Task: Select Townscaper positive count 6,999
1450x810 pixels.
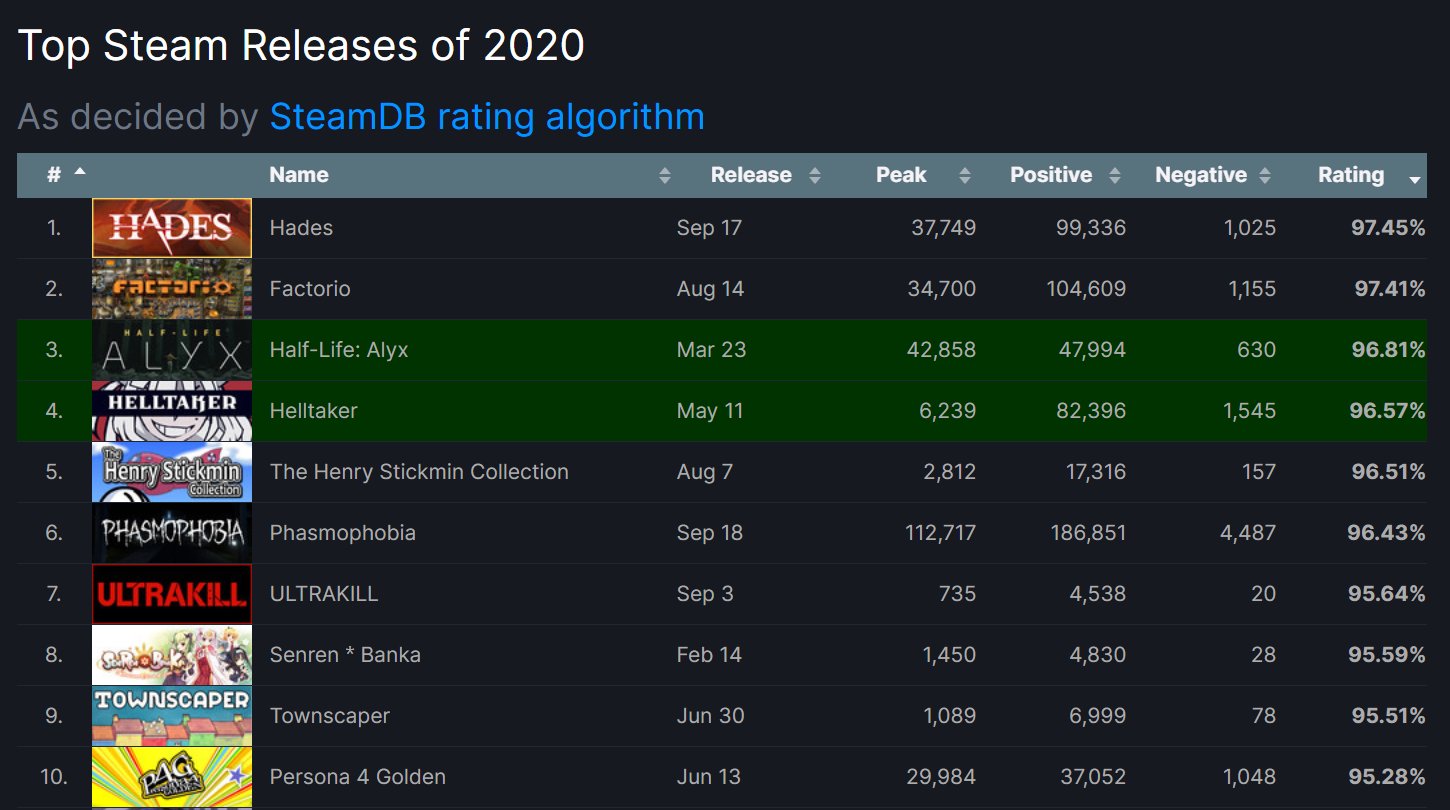Action: tap(1096, 716)
